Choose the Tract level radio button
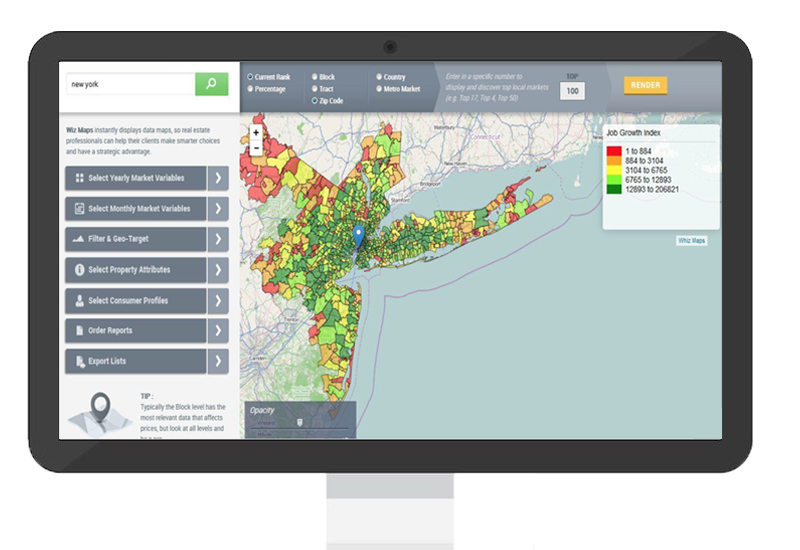The width and height of the screenshot is (800, 550). 314,89
